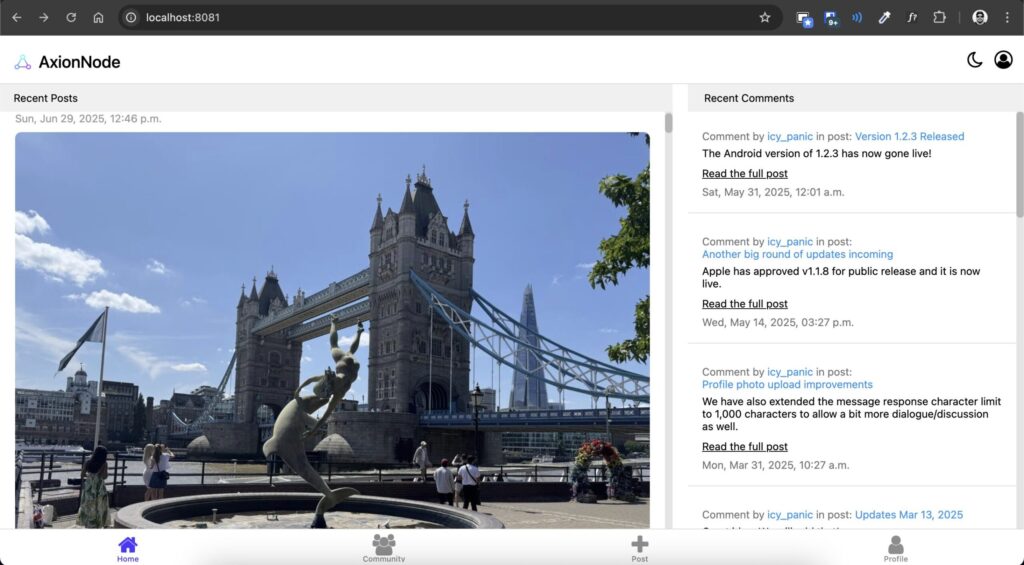The width and height of the screenshot is (1024, 565).
Task: Go to the Home tab
Action: (128, 548)
